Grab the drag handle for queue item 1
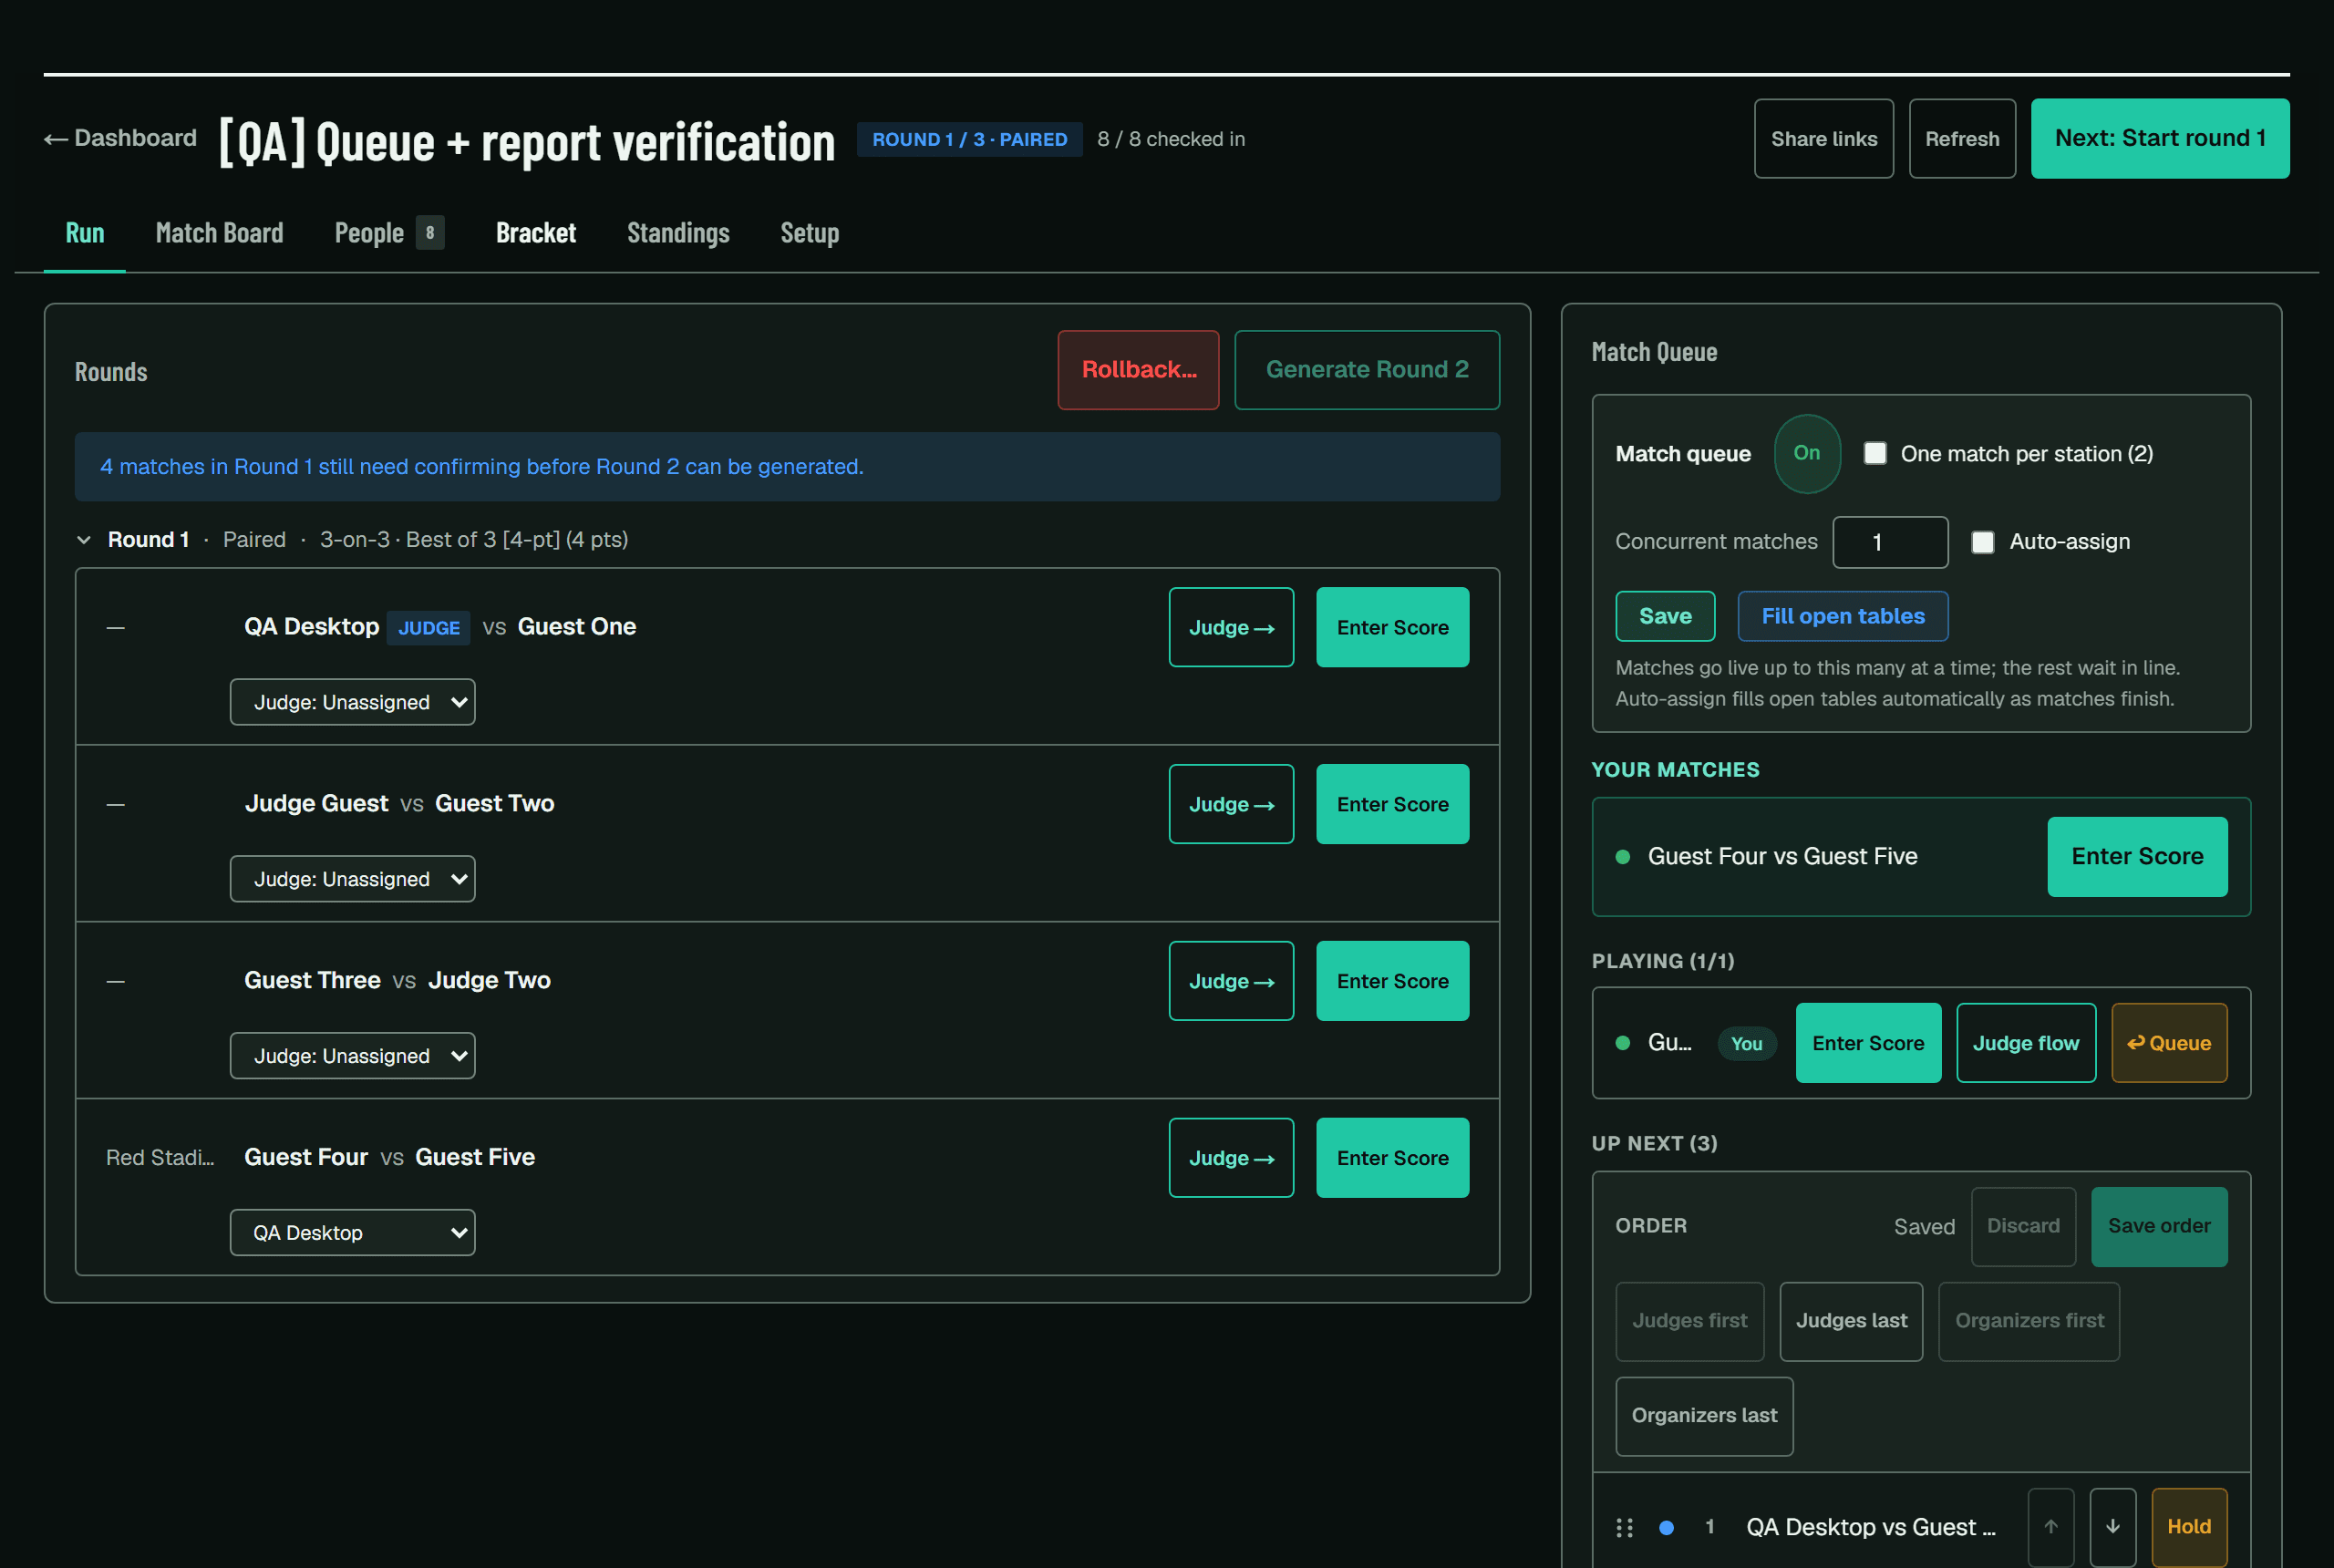 pyautogui.click(x=1625, y=1528)
